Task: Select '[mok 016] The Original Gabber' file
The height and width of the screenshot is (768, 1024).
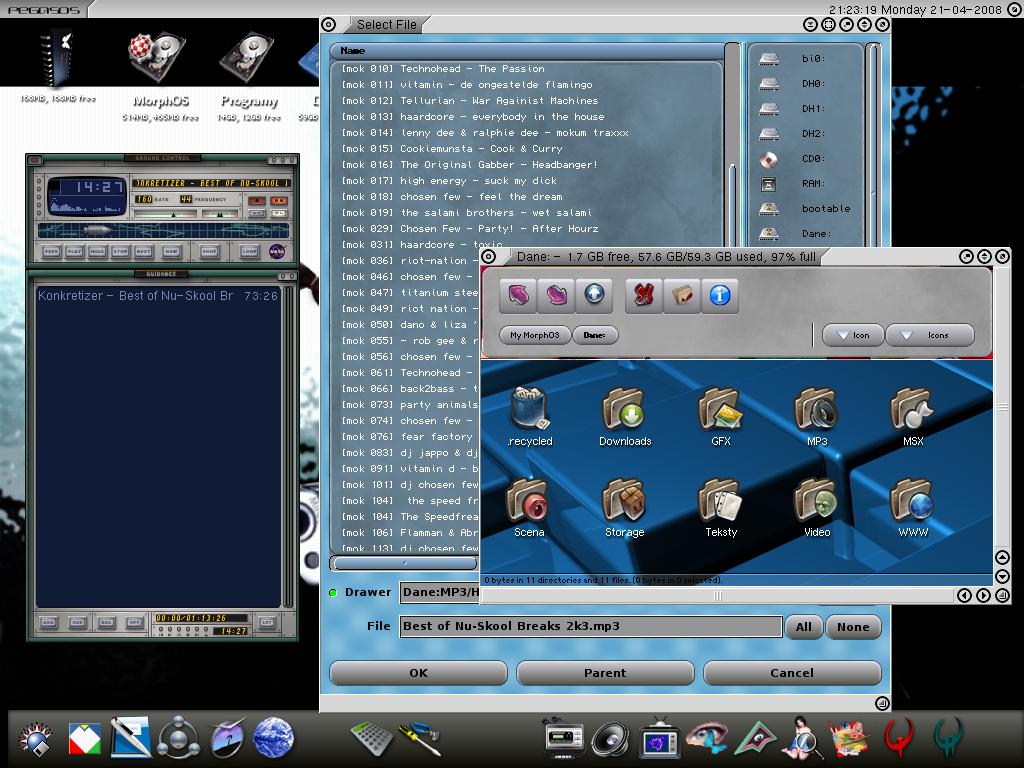Action: coord(469,165)
